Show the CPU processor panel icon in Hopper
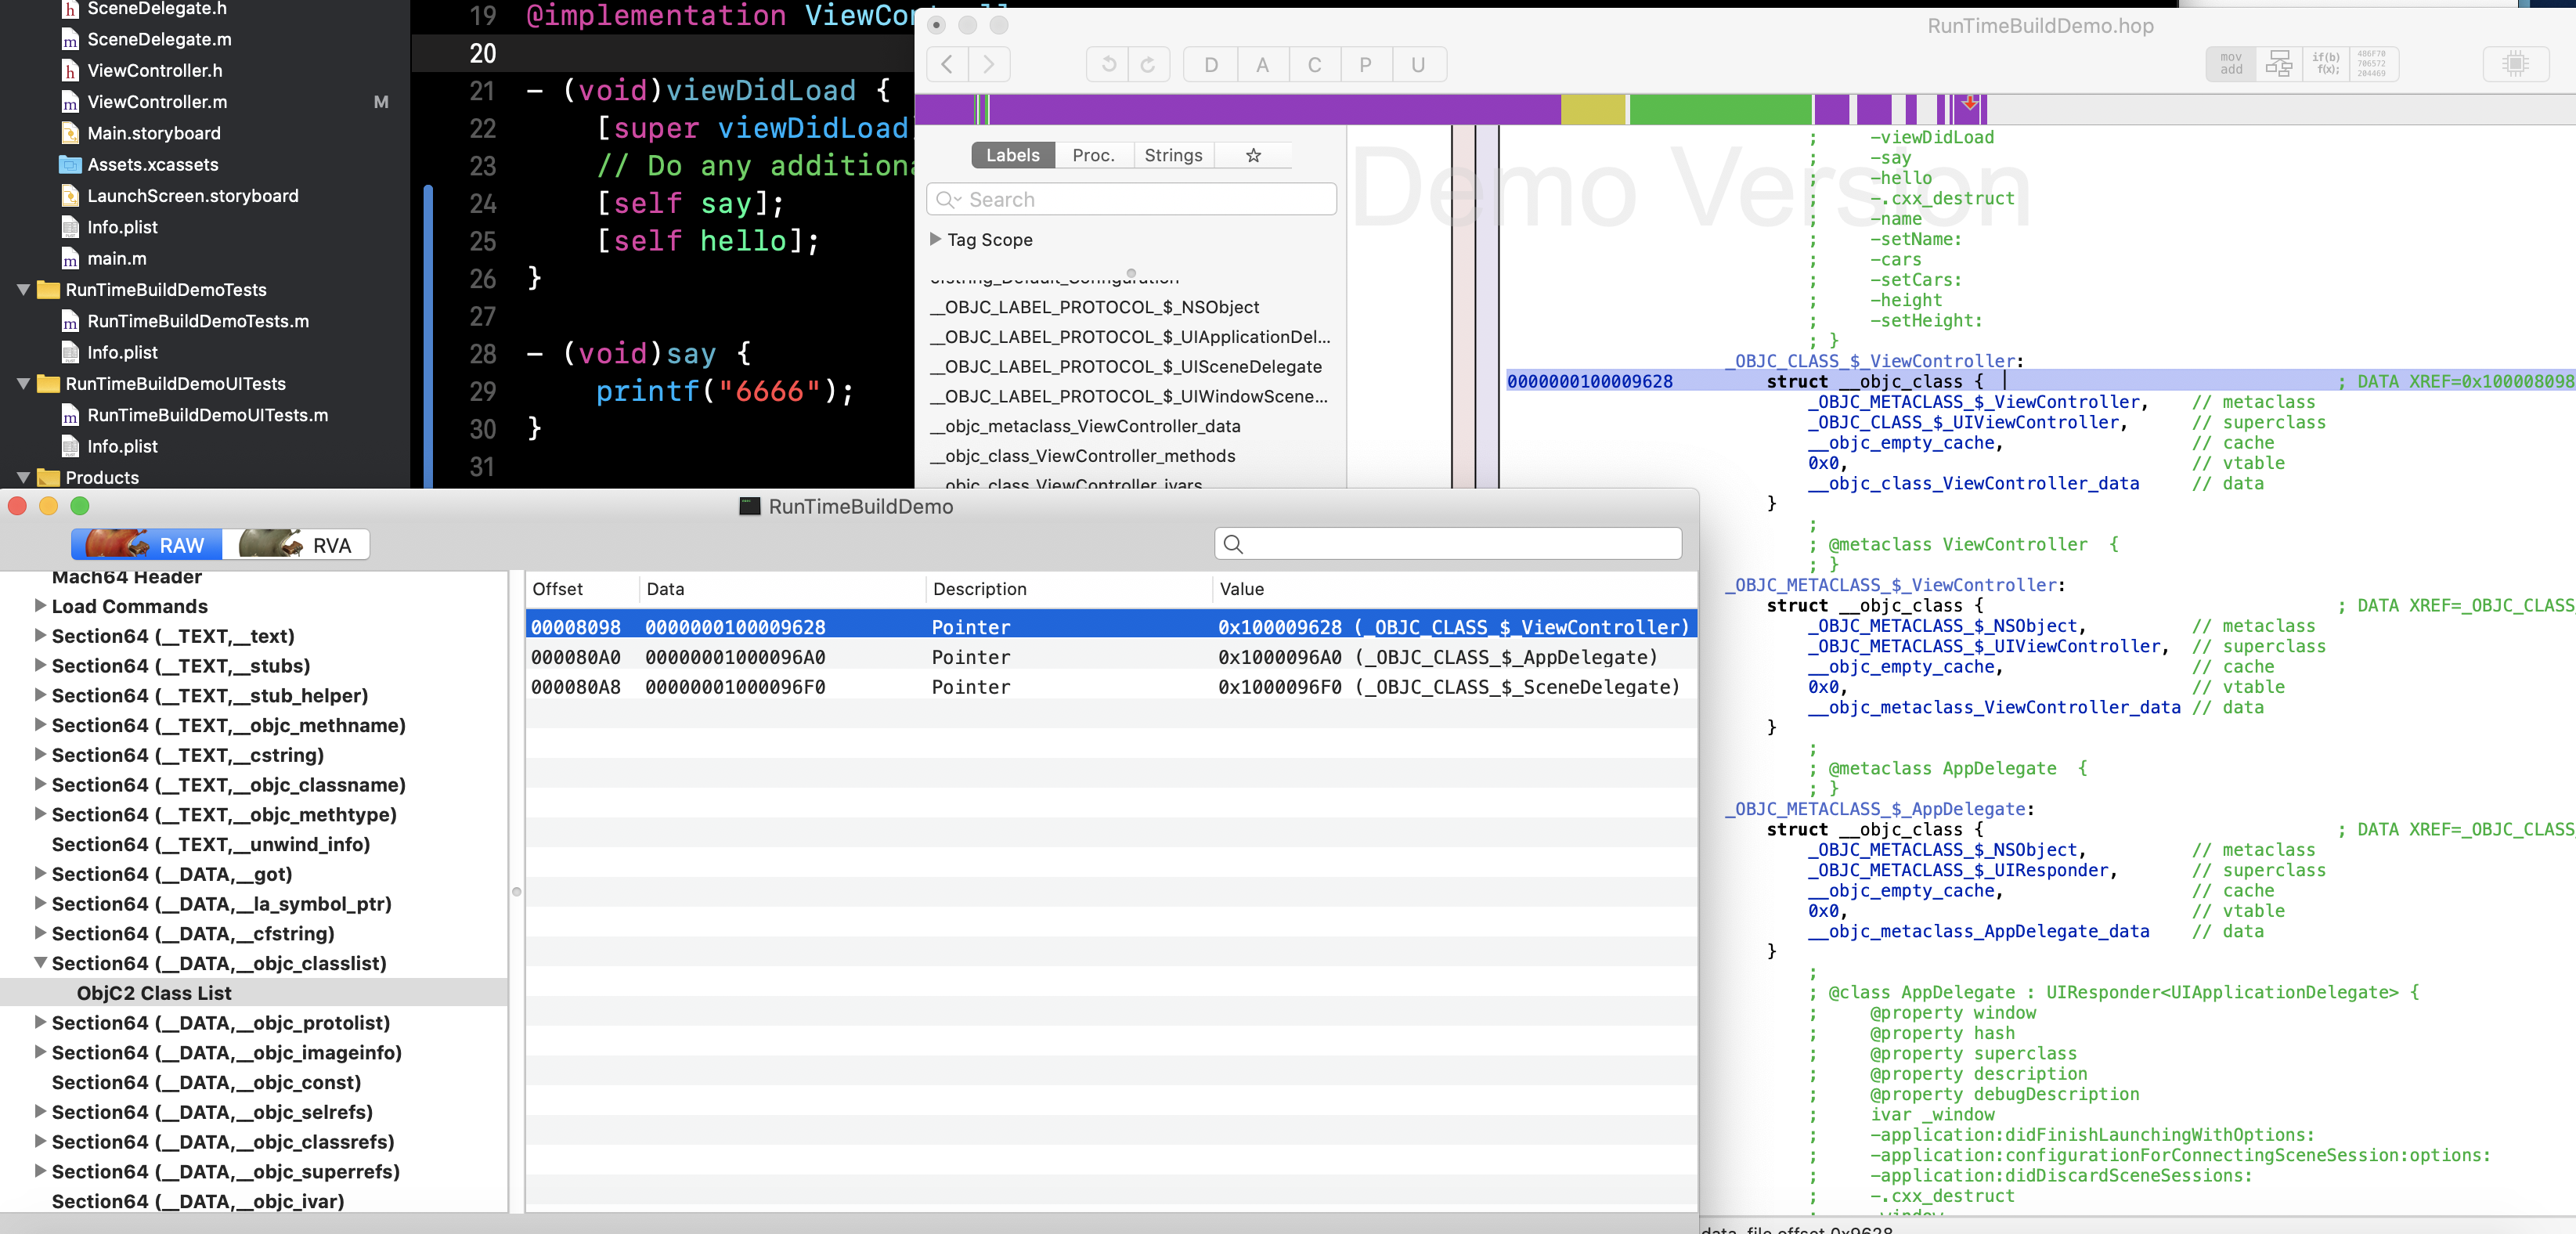 tap(2516, 64)
